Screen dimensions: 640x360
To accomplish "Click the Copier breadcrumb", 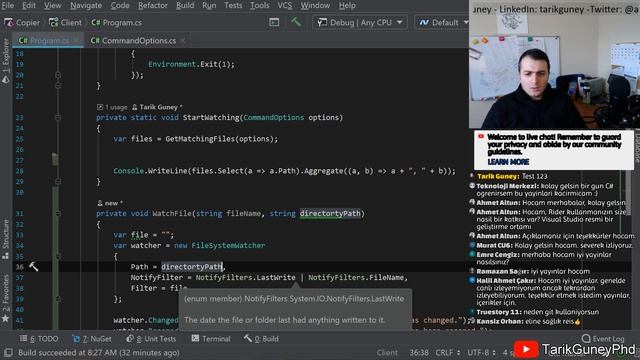I will (x=22, y=22).
